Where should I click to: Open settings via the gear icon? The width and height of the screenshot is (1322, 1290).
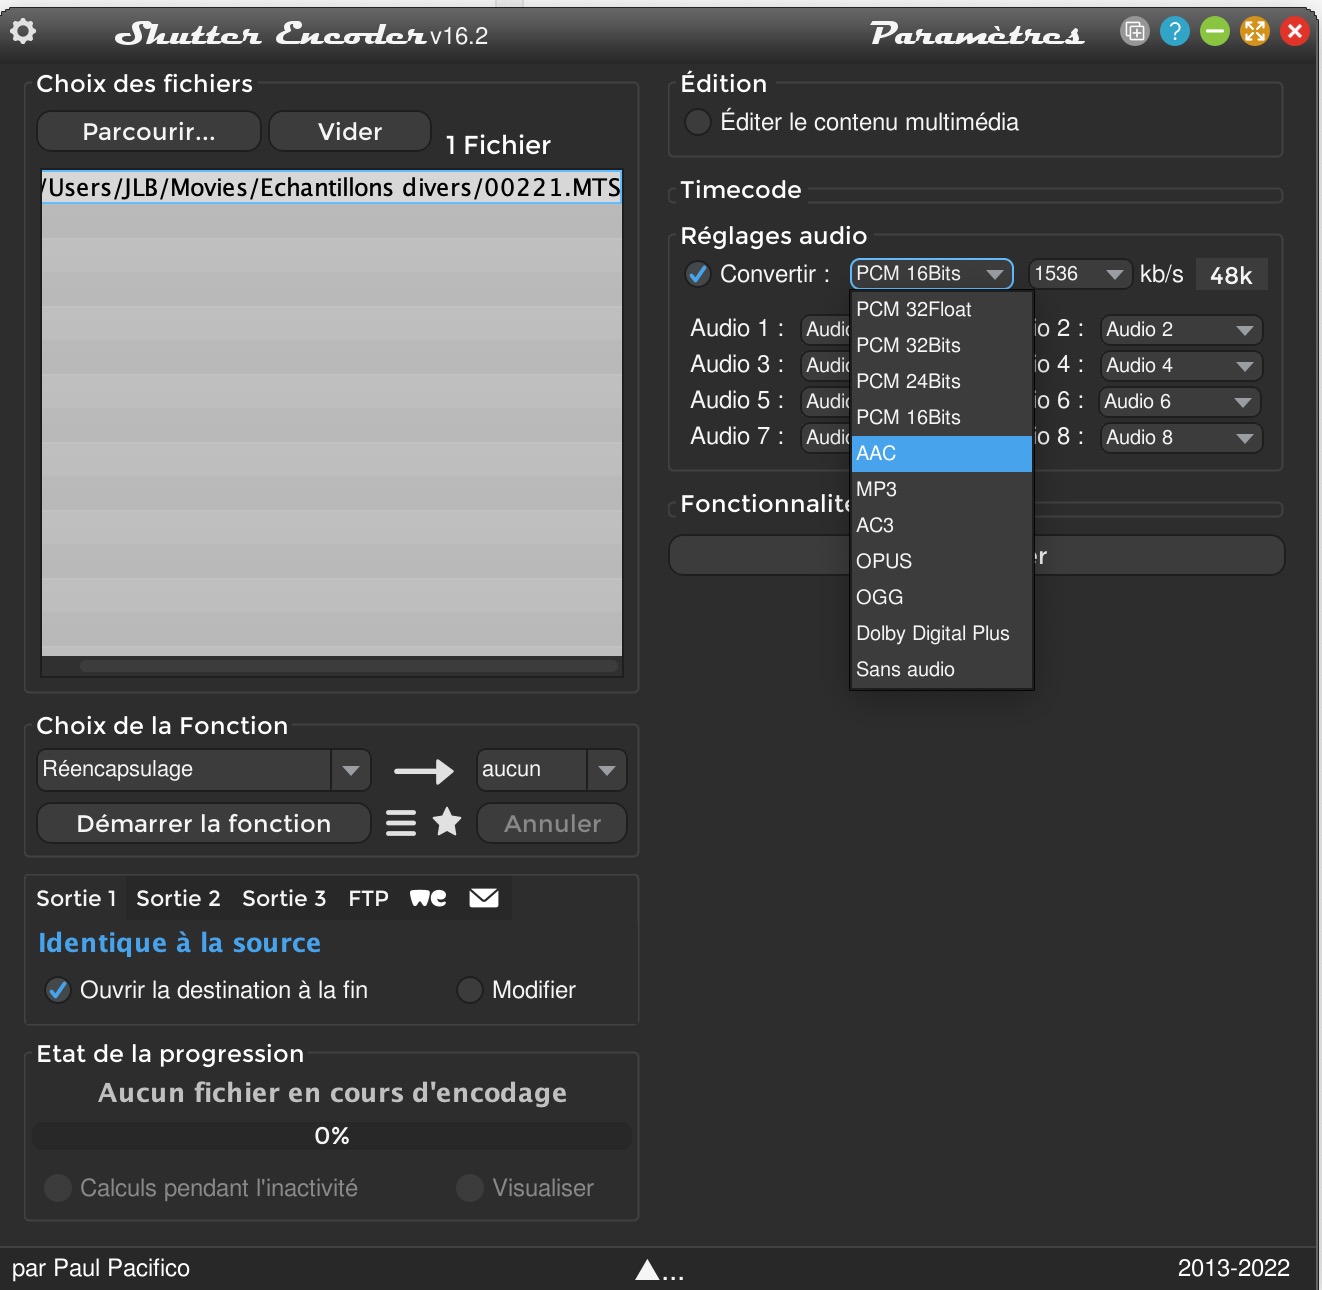pyautogui.click(x=23, y=32)
